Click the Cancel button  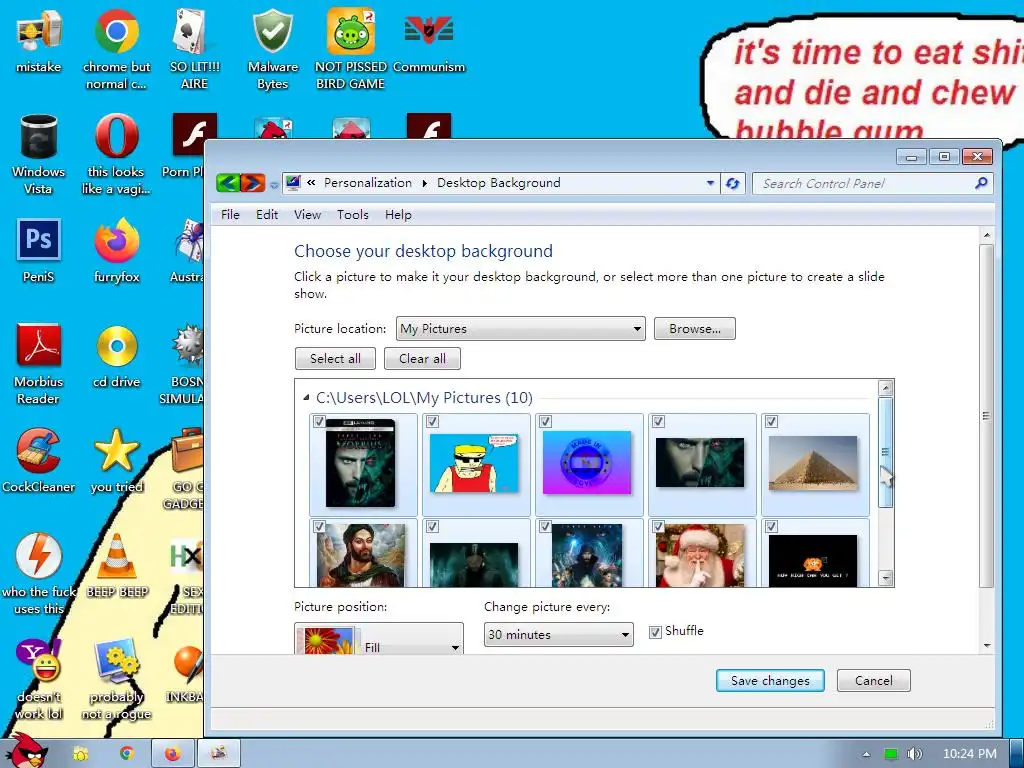click(x=874, y=680)
